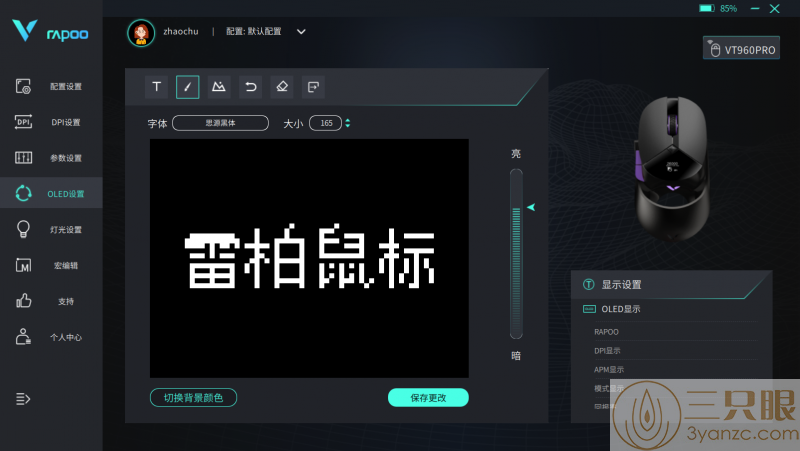
Task: Click the OLED drawing canvas
Action: click(x=309, y=258)
